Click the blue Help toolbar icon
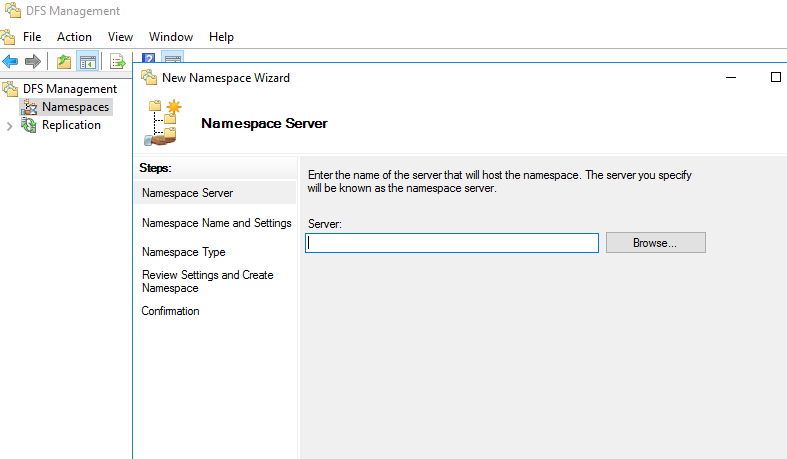Viewport: 787px width, 459px height. pyautogui.click(x=148, y=60)
